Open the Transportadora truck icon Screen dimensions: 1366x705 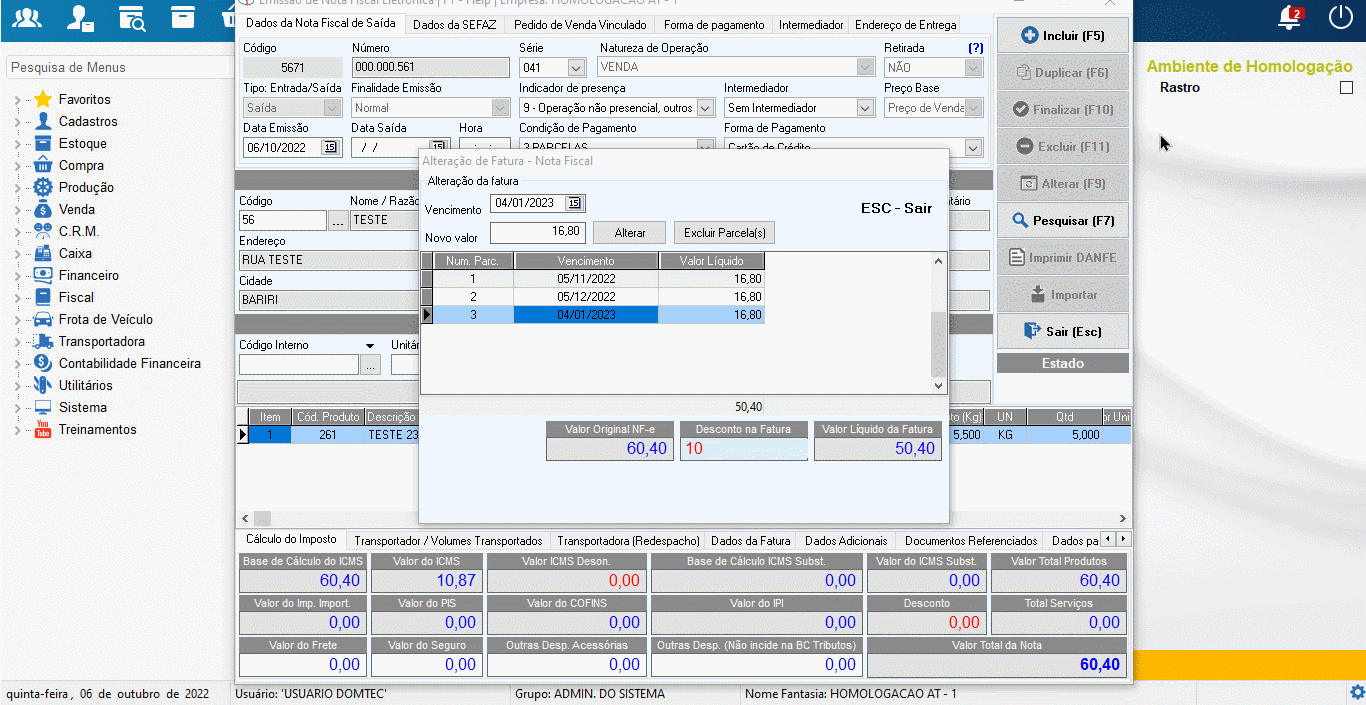point(42,341)
